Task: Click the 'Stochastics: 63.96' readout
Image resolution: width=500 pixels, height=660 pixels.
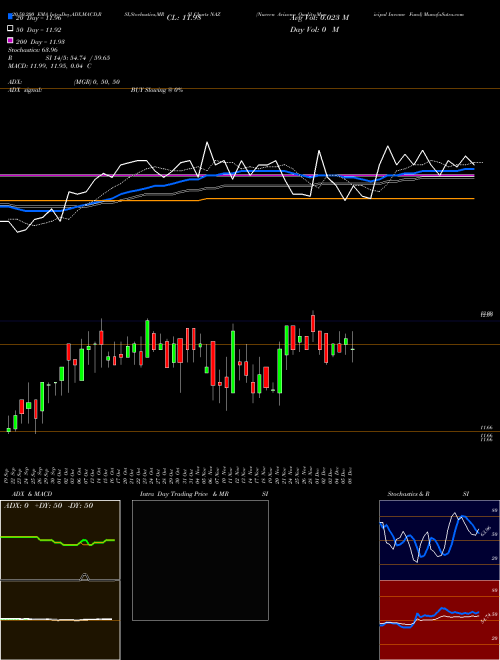Action: [x=32, y=50]
